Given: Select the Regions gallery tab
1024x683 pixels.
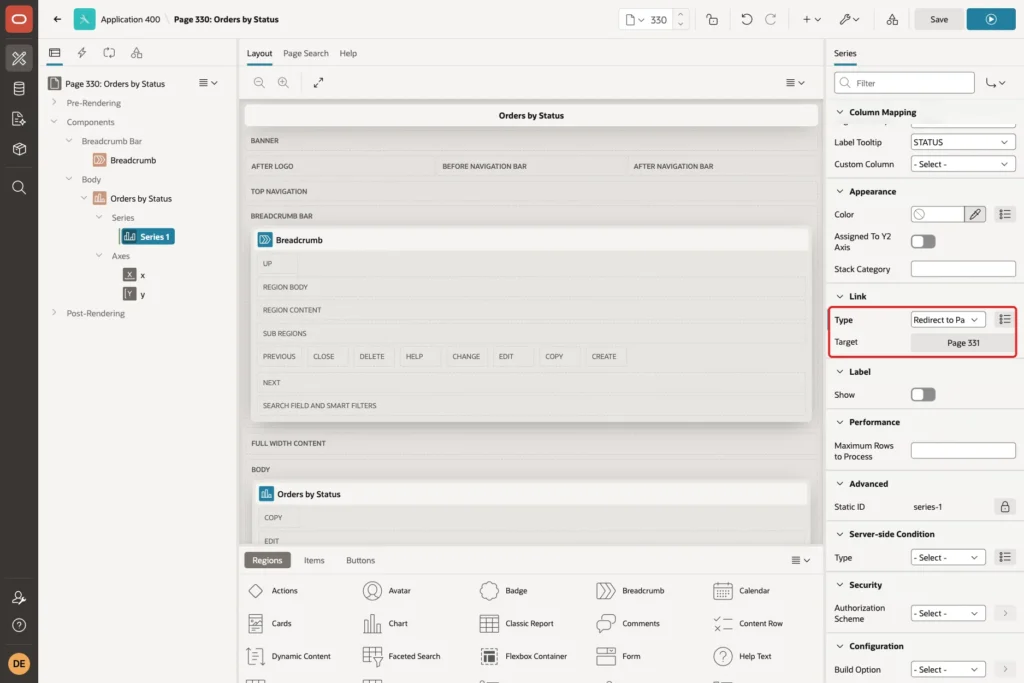Looking at the screenshot, I should point(267,560).
